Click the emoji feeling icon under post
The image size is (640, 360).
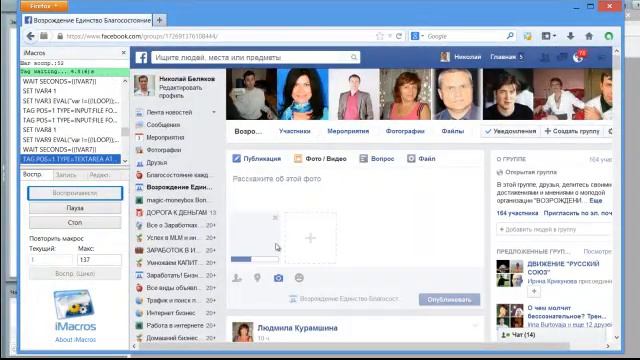[x=299, y=278]
